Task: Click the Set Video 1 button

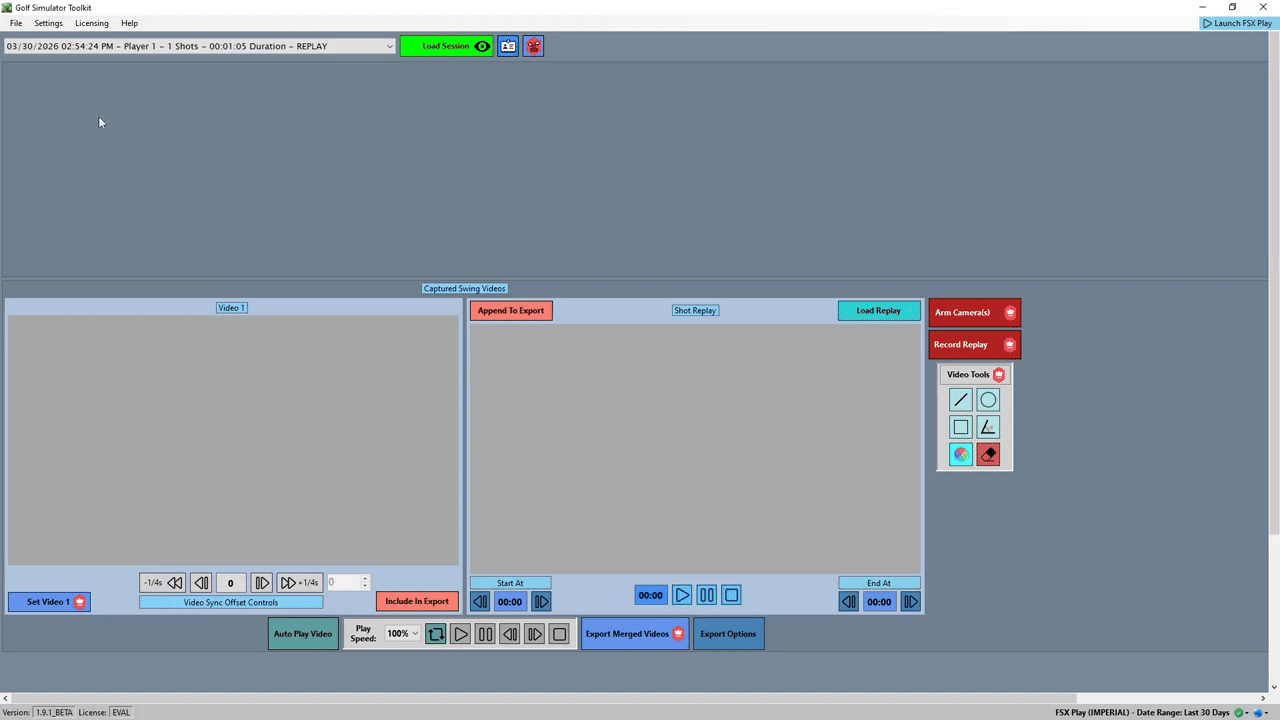Action: click(49, 602)
